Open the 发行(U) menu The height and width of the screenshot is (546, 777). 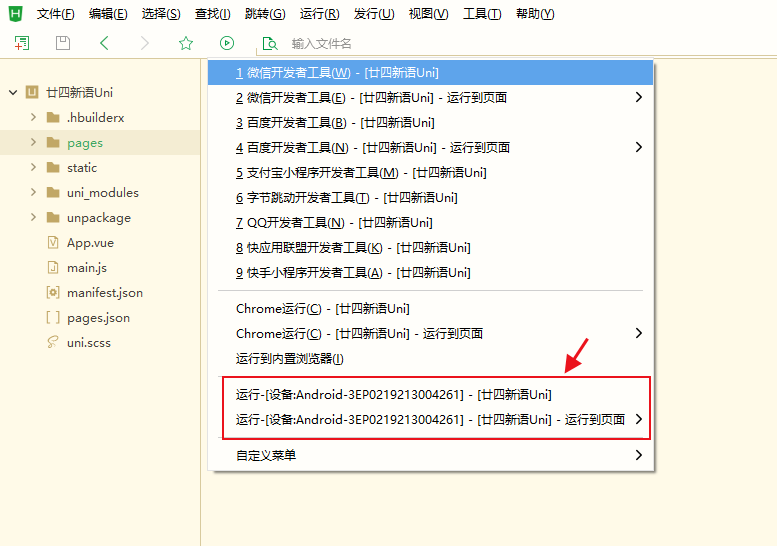click(x=374, y=14)
